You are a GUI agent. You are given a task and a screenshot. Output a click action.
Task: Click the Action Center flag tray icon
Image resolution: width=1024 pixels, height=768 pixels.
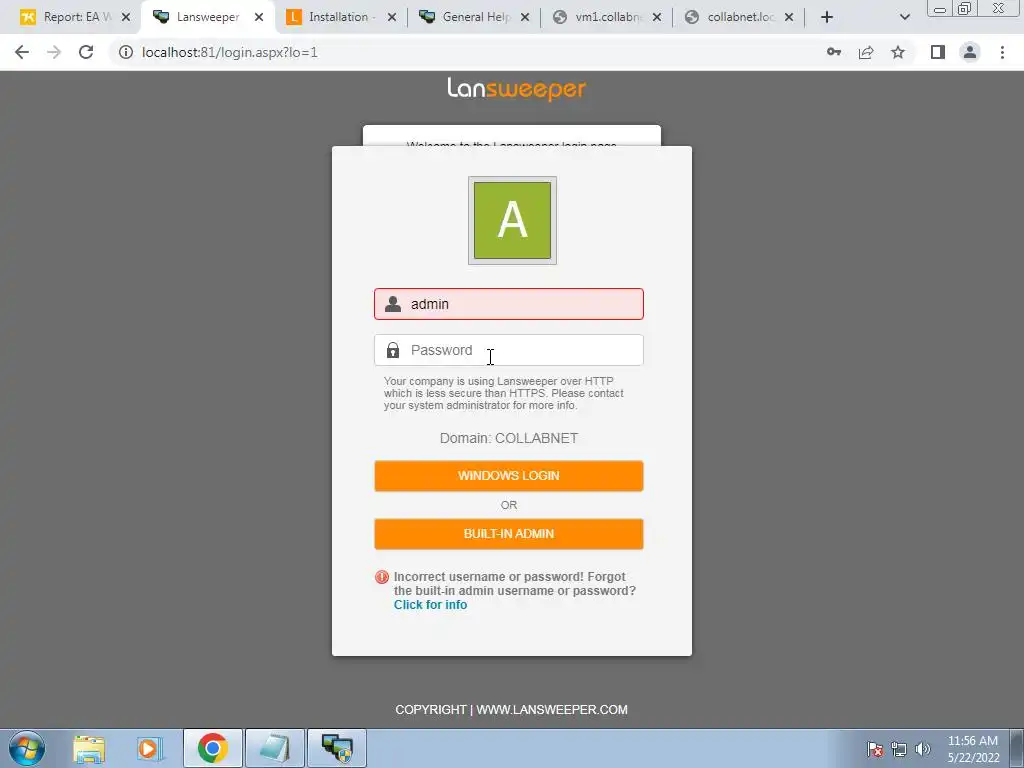click(874, 749)
